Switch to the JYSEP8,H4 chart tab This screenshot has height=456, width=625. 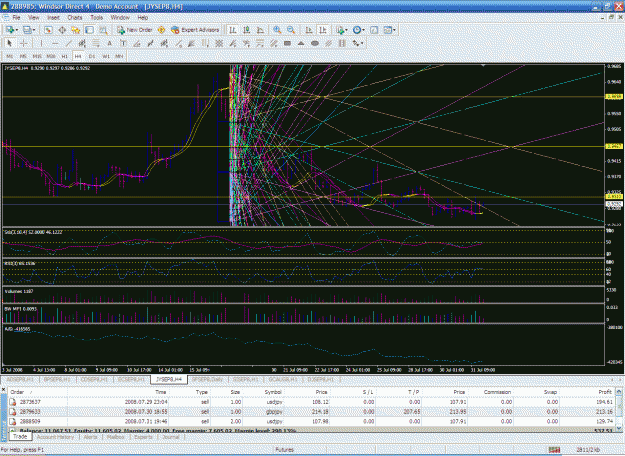169,379
